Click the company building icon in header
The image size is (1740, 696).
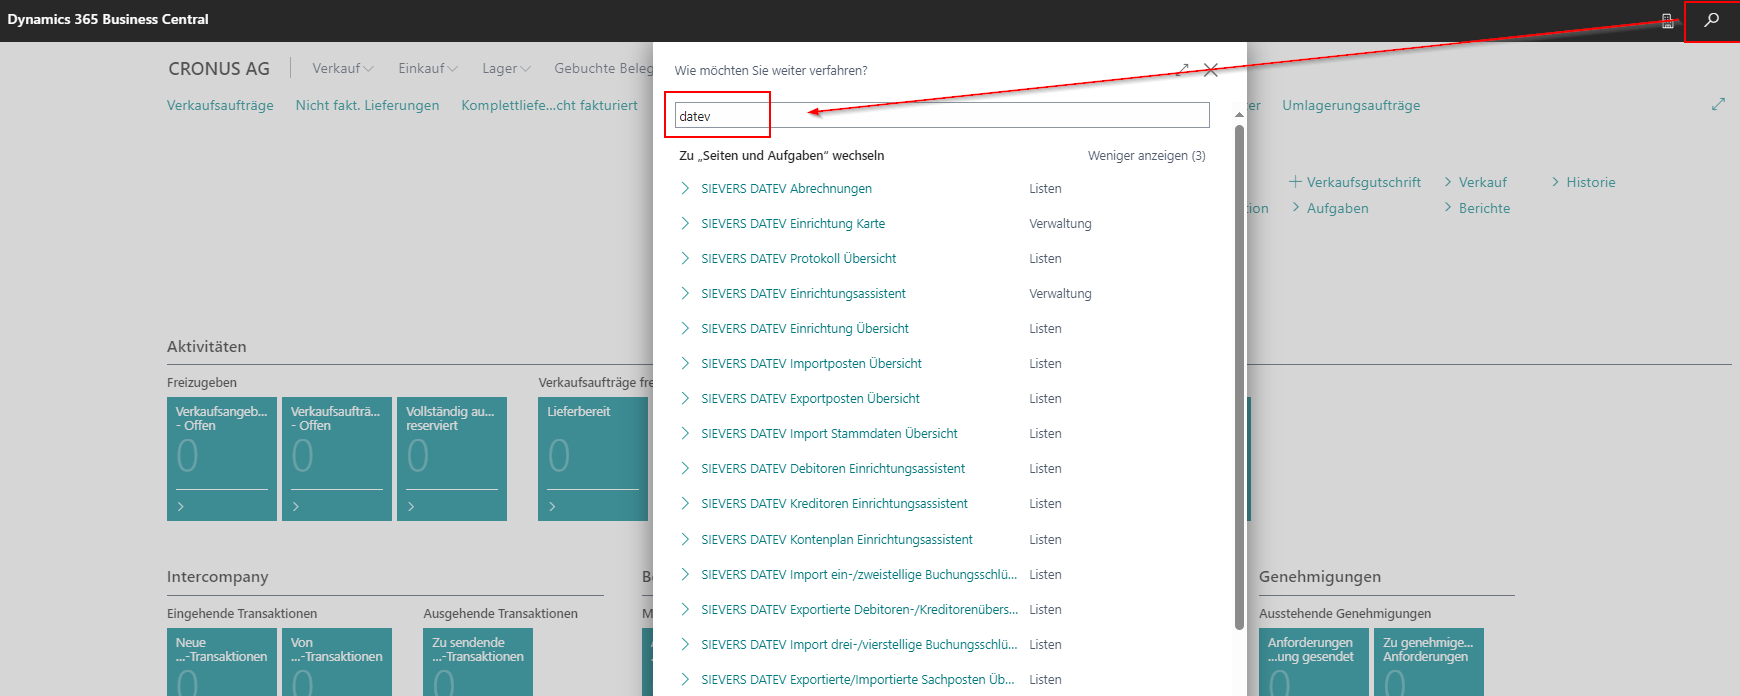click(1667, 21)
